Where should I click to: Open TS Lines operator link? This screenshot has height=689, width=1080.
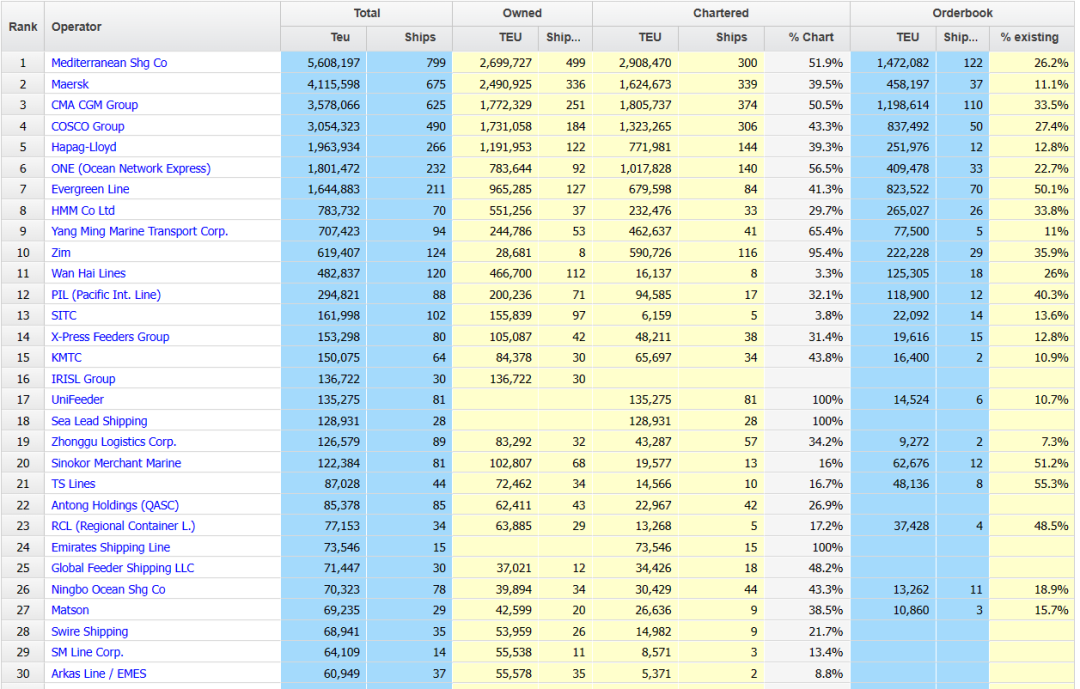click(x=73, y=483)
